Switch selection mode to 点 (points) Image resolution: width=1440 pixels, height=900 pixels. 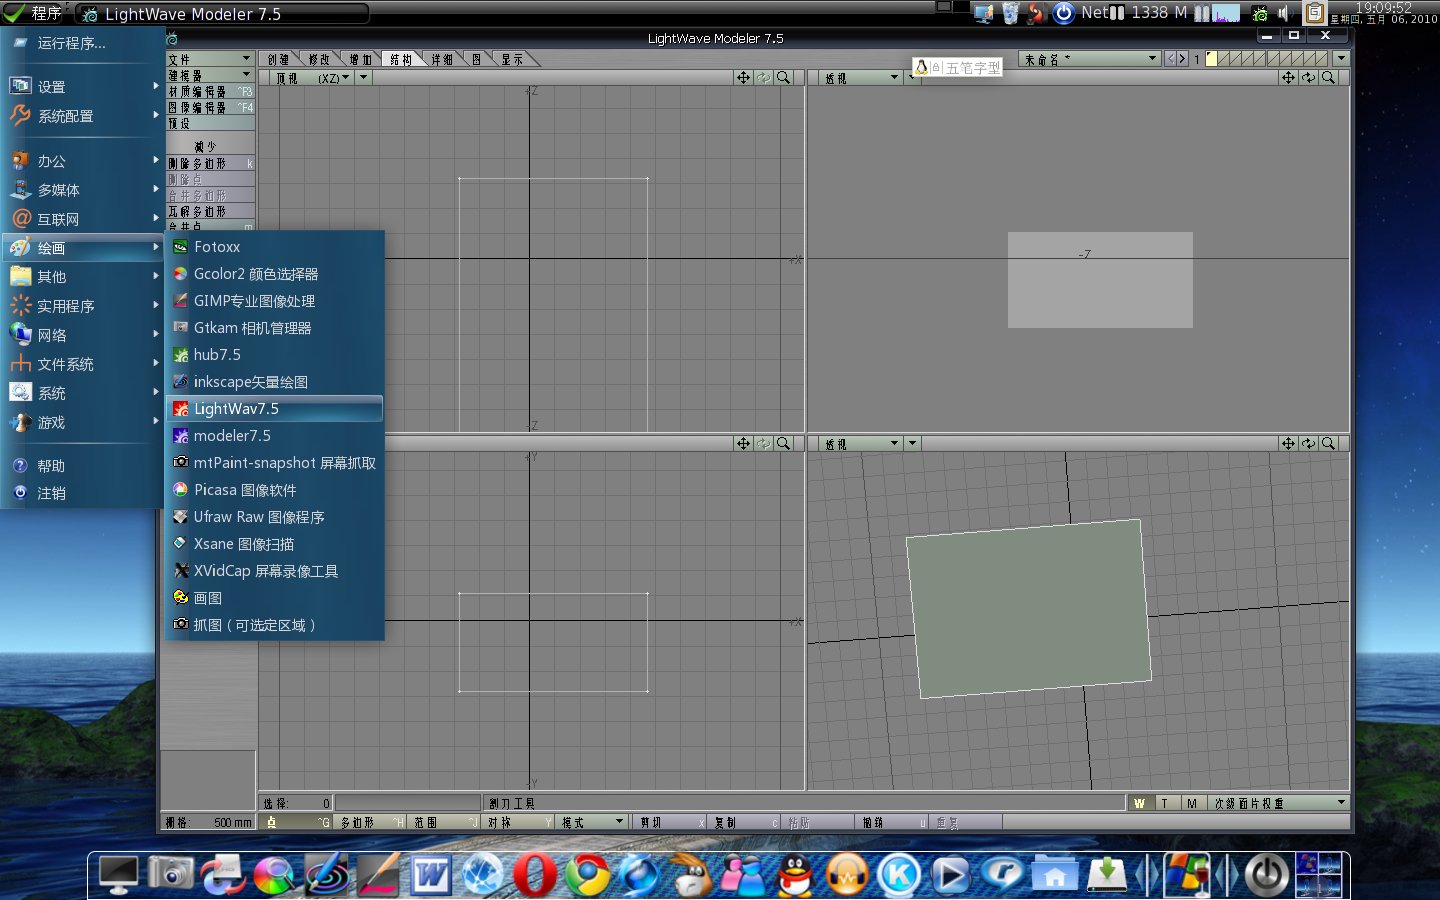coord(297,822)
